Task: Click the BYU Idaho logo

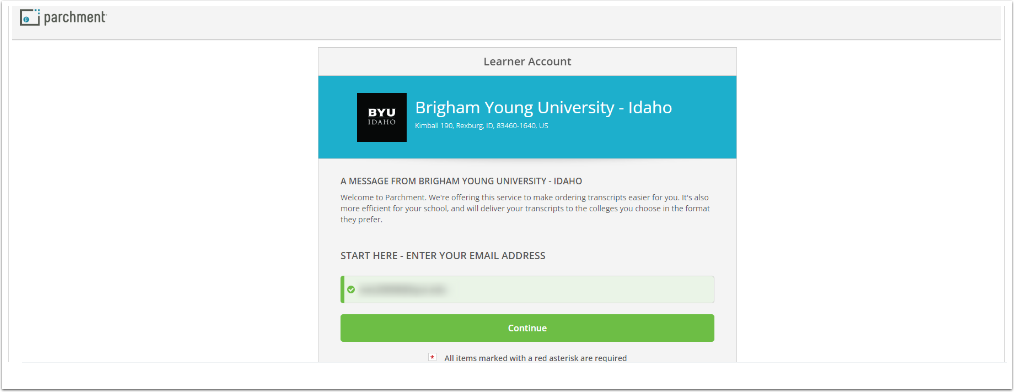Action: (382, 117)
